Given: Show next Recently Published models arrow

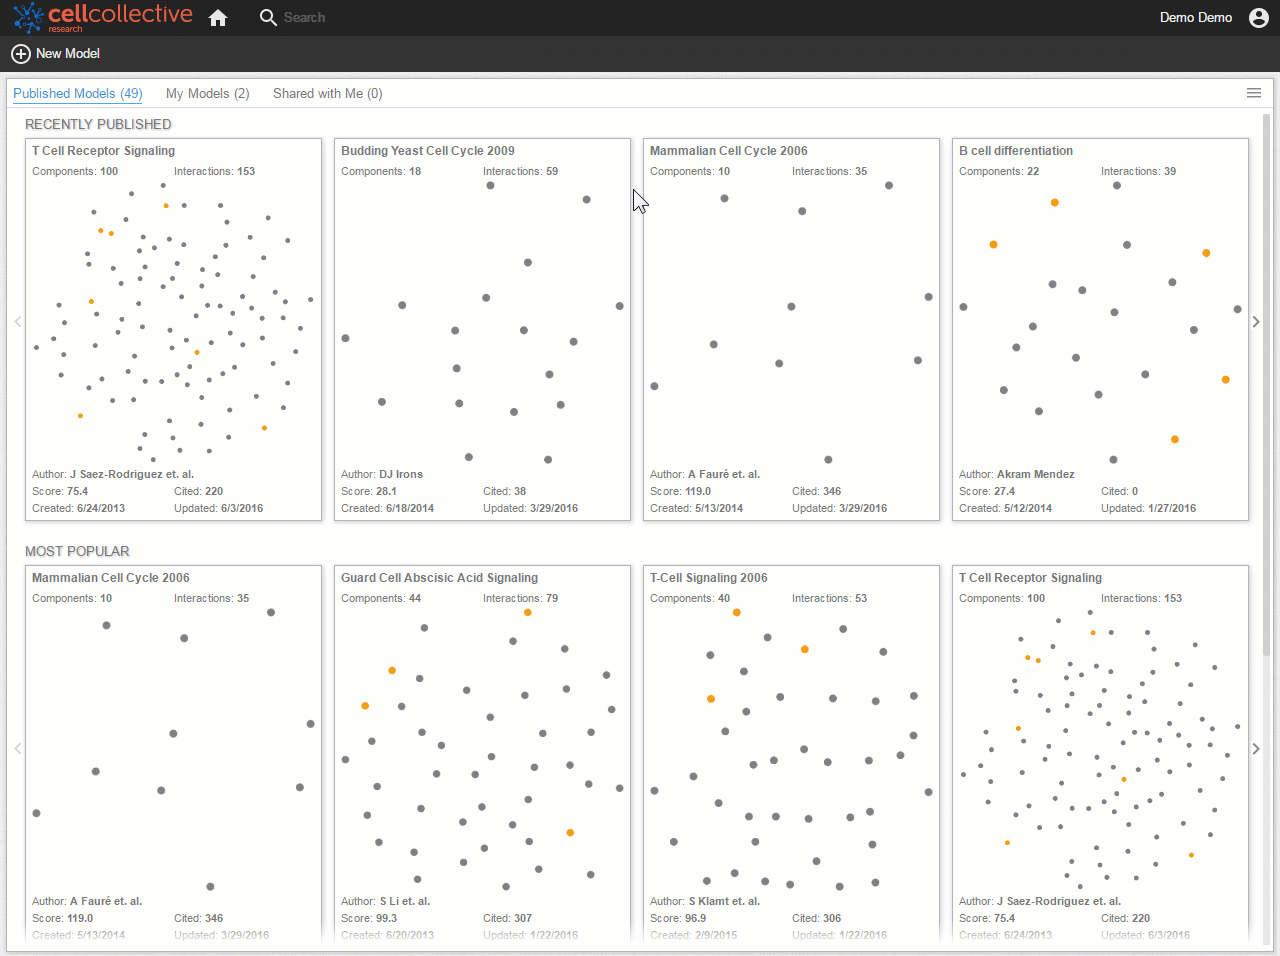Looking at the screenshot, I should (1256, 322).
